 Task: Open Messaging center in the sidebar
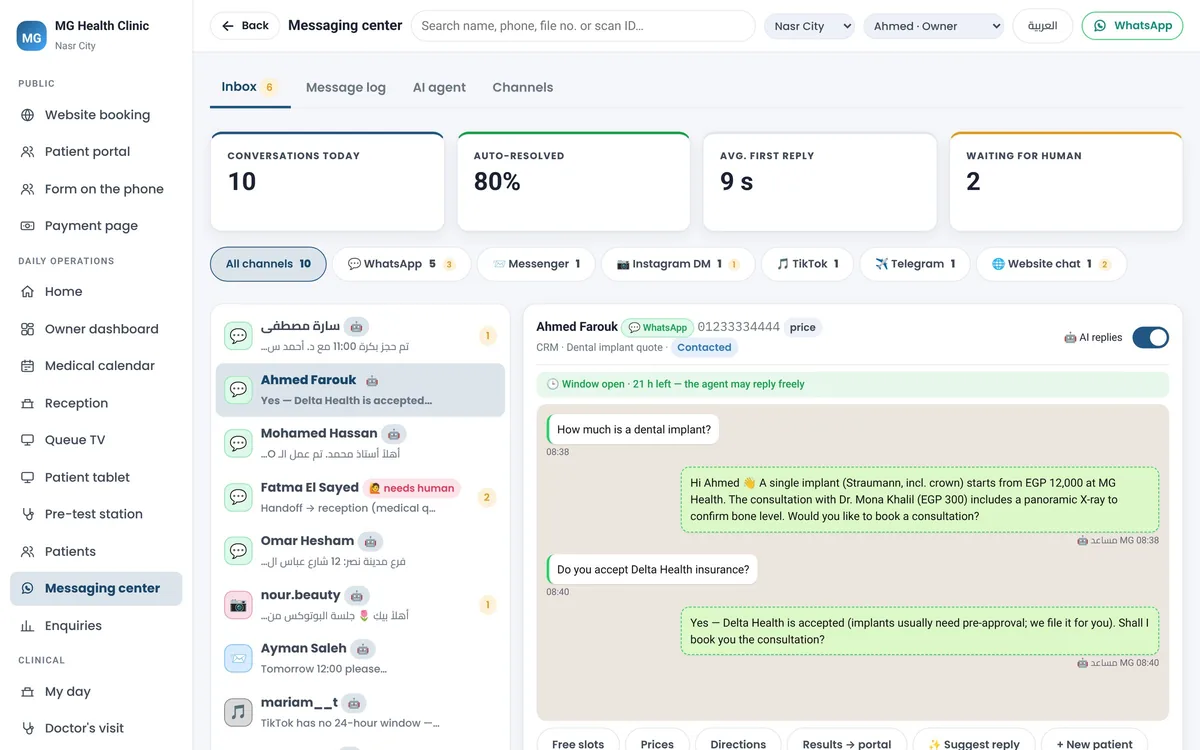click(96, 589)
